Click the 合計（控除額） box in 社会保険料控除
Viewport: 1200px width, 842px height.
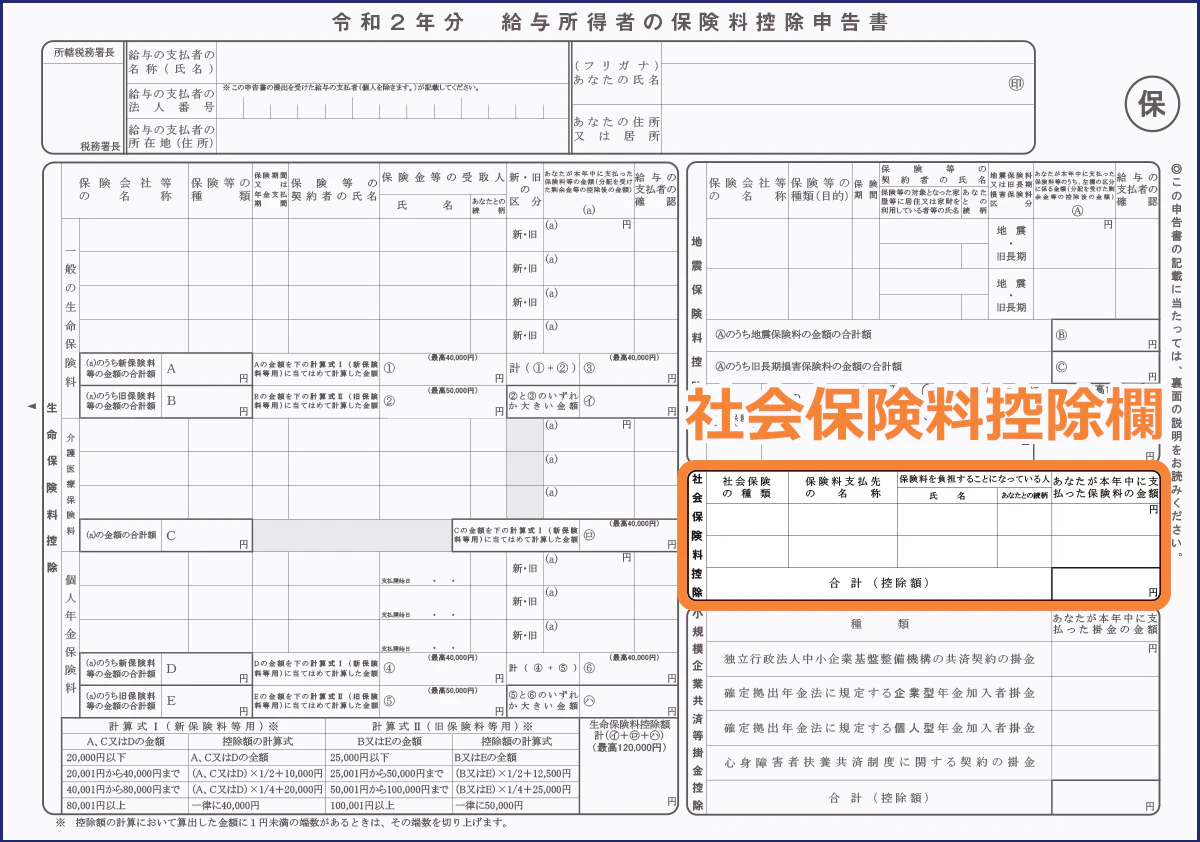(1105, 584)
